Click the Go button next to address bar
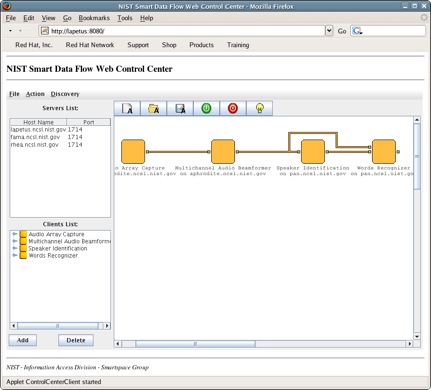The width and height of the screenshot is (431, 390). click(342, 31)
